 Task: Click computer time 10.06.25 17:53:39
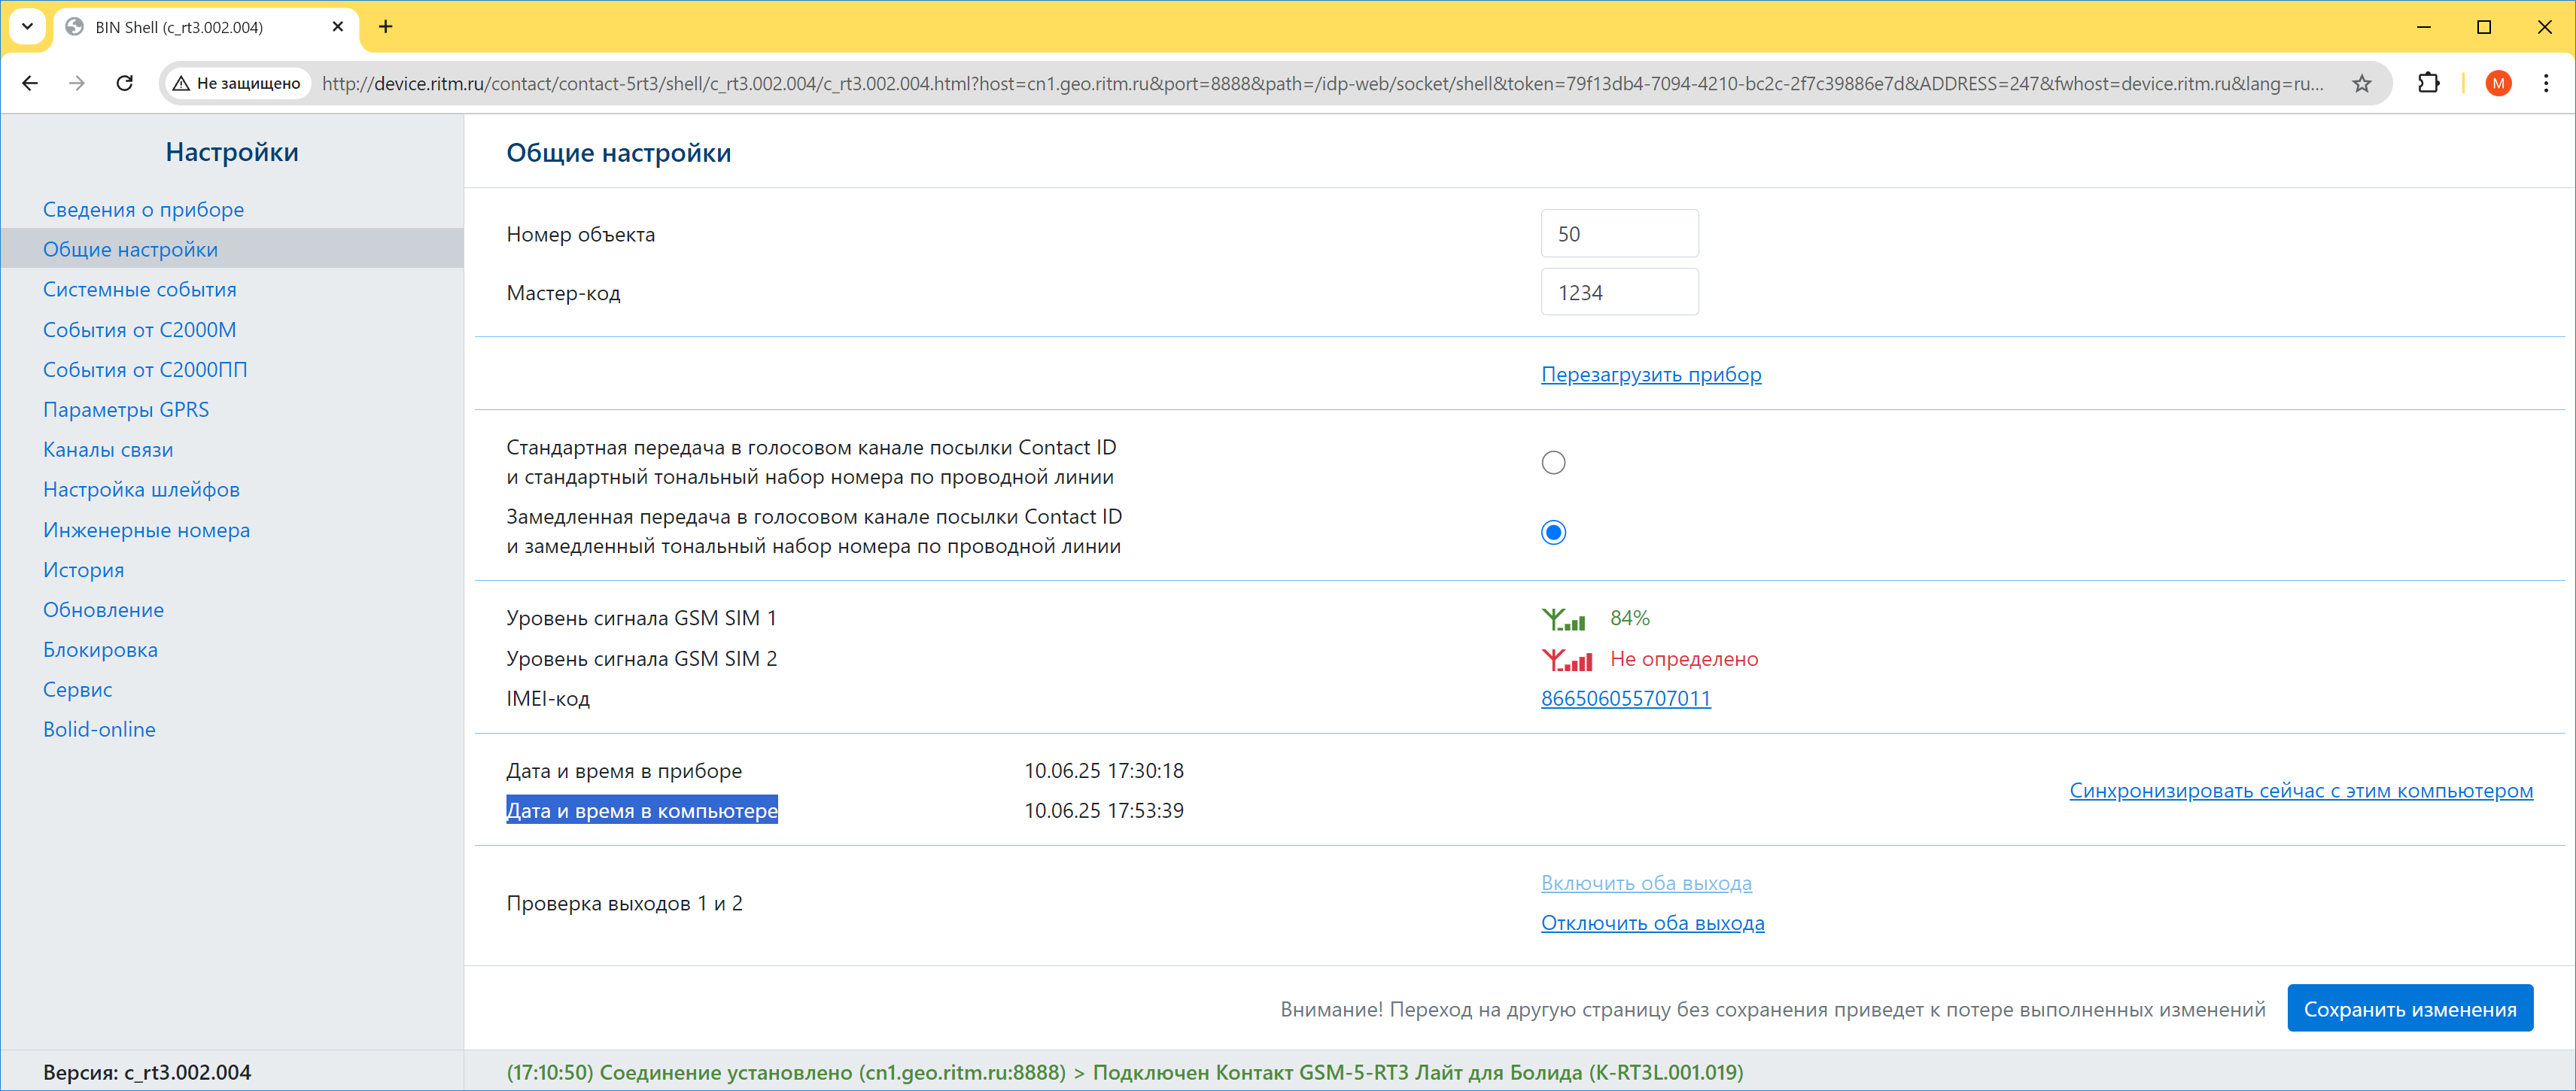1104,811
